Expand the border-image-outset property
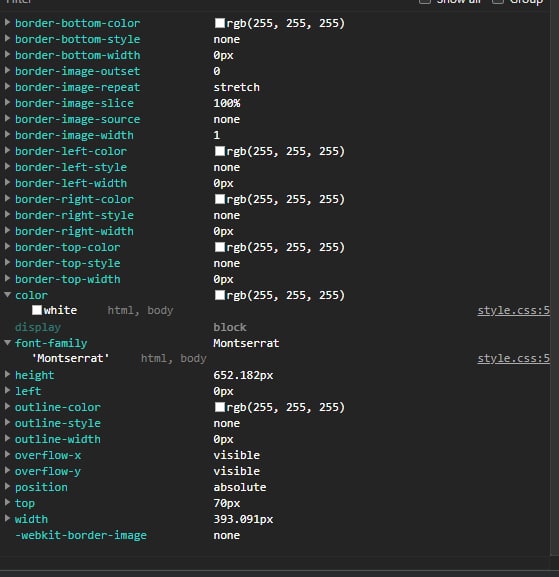 click(x=7, y=70)
